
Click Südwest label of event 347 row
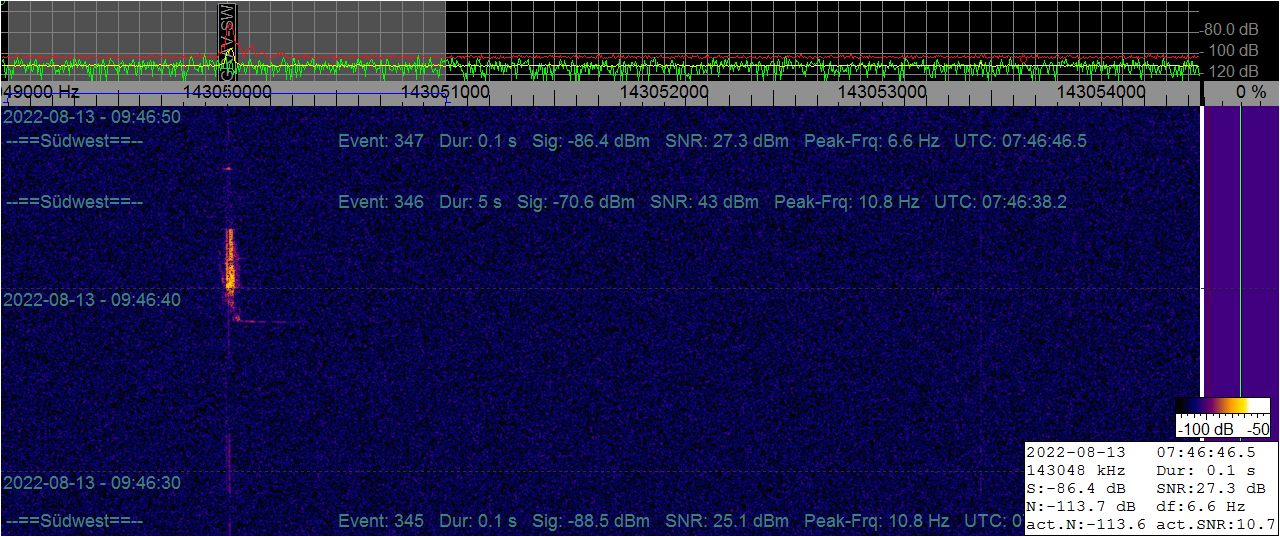click(x=74, y=141)
